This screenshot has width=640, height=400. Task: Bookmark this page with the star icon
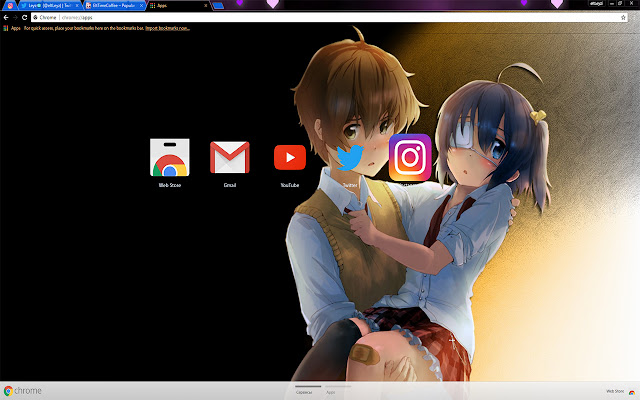click(623, 18)
